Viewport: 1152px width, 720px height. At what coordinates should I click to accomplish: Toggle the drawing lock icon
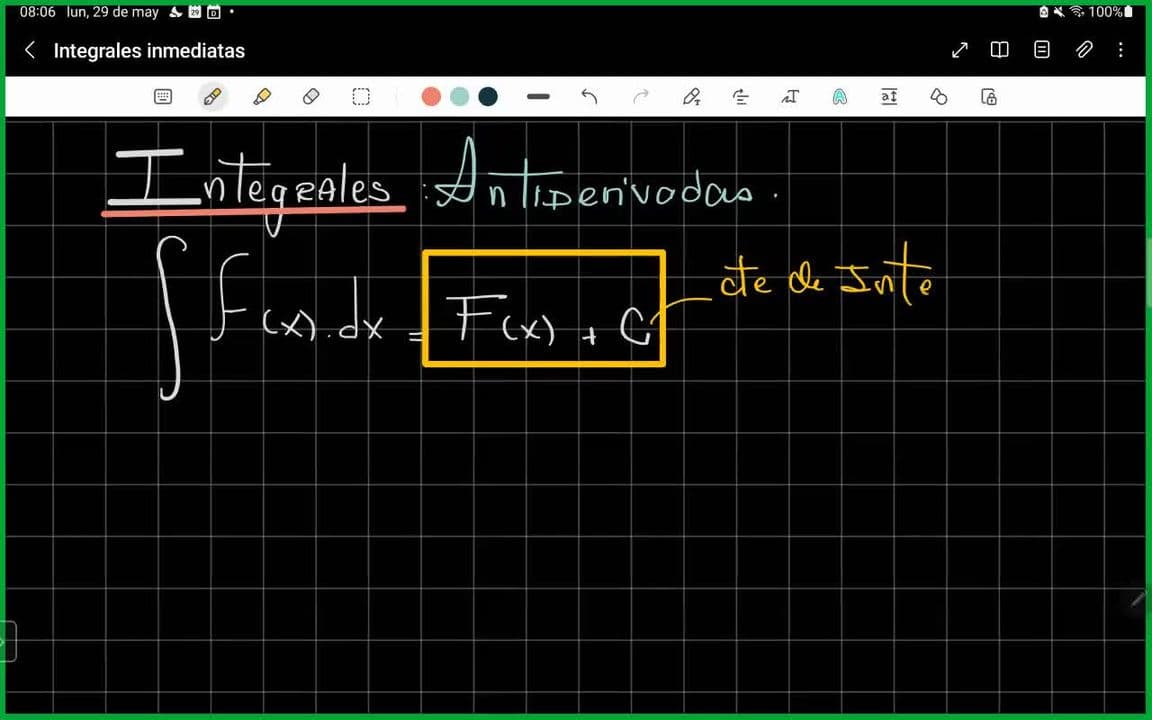989,97
